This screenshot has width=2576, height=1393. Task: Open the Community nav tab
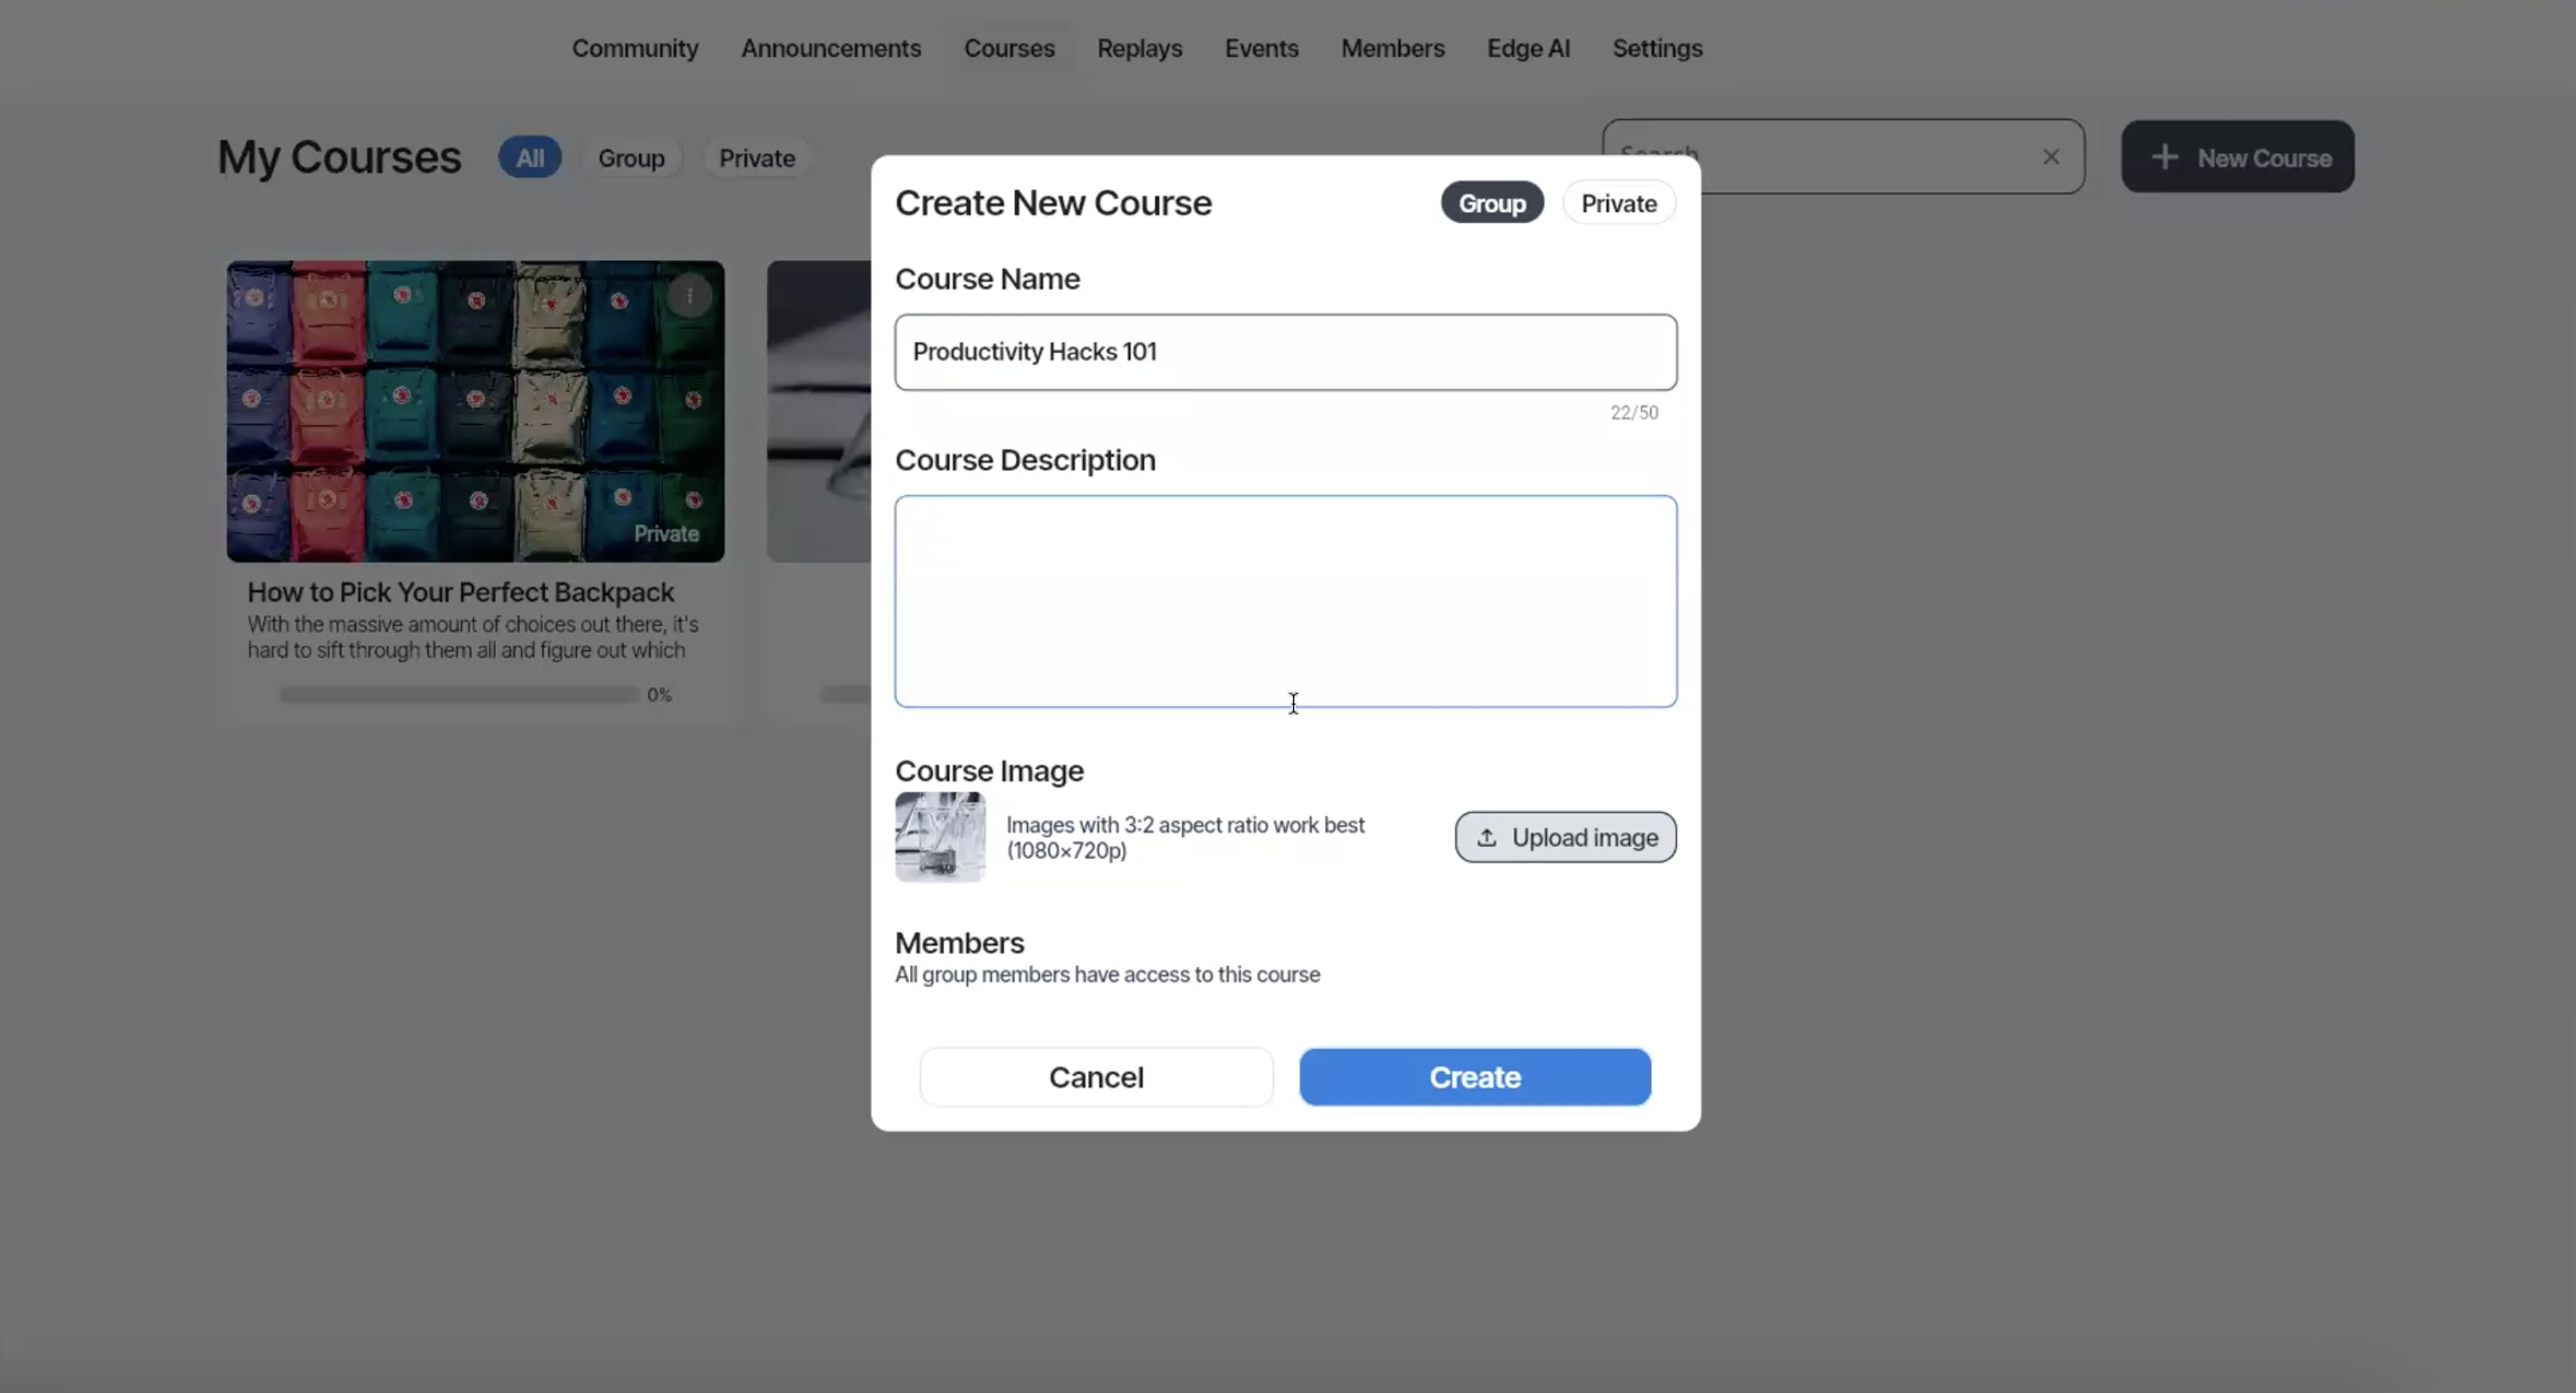[634, 48]
